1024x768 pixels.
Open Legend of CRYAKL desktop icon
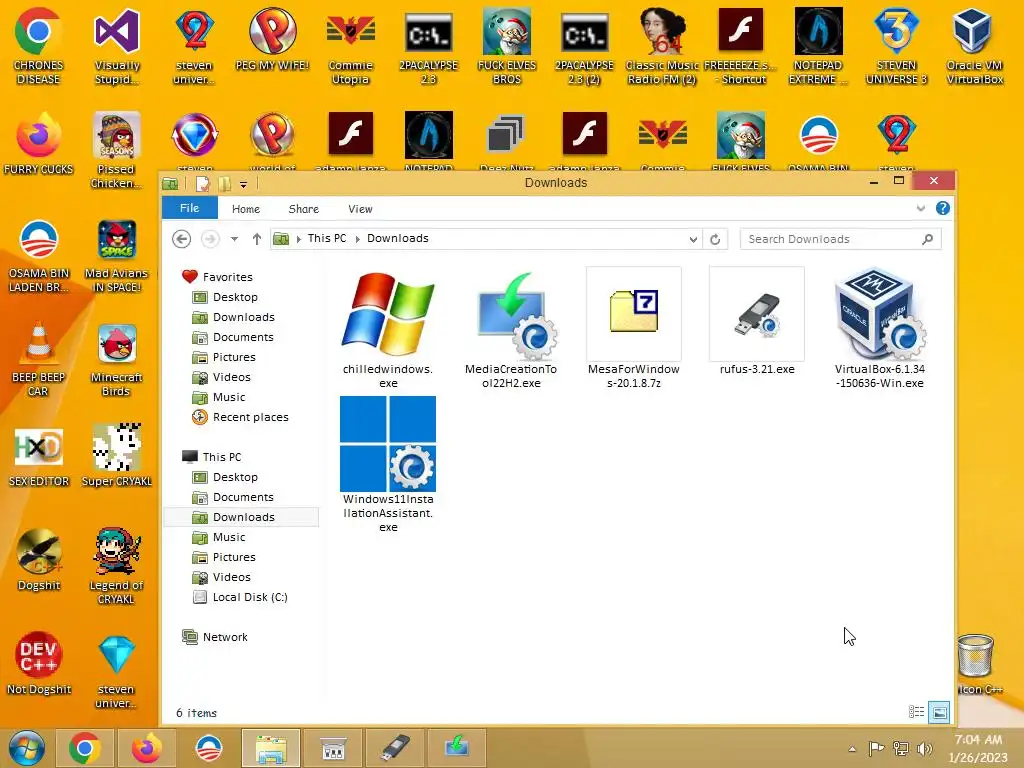click(x=116, y=566)
